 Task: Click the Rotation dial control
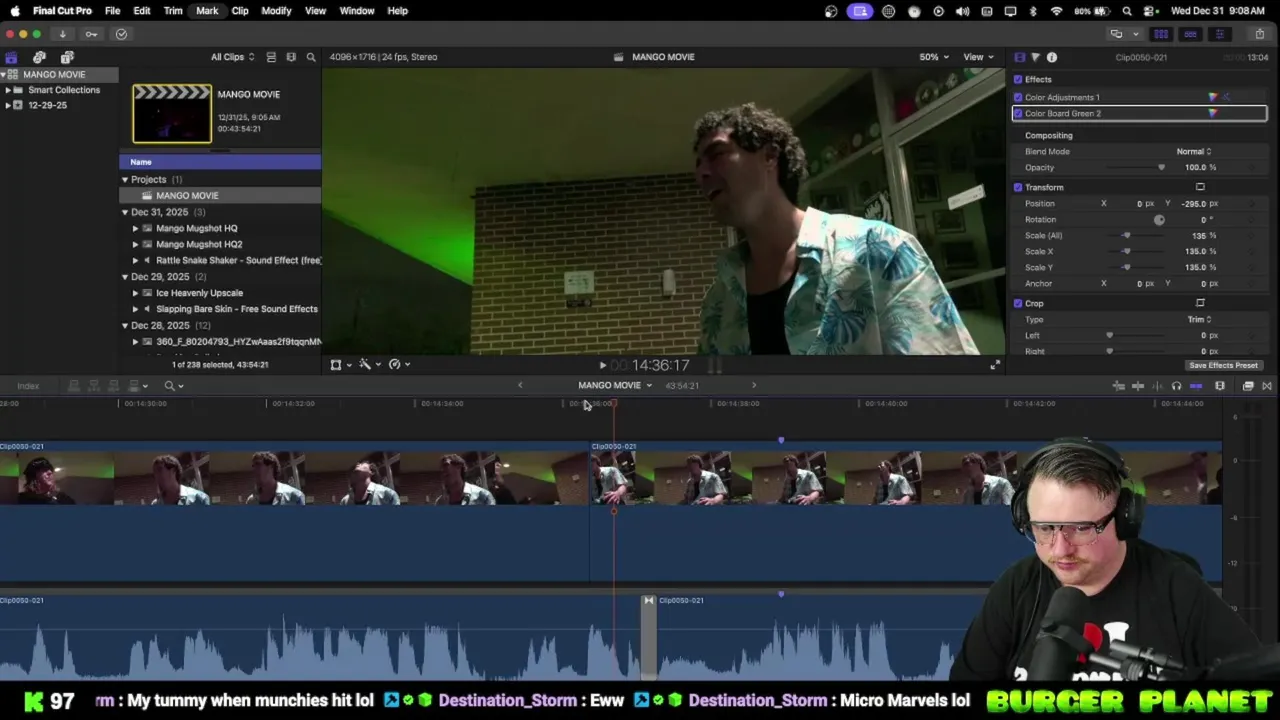coord(1159,219)
